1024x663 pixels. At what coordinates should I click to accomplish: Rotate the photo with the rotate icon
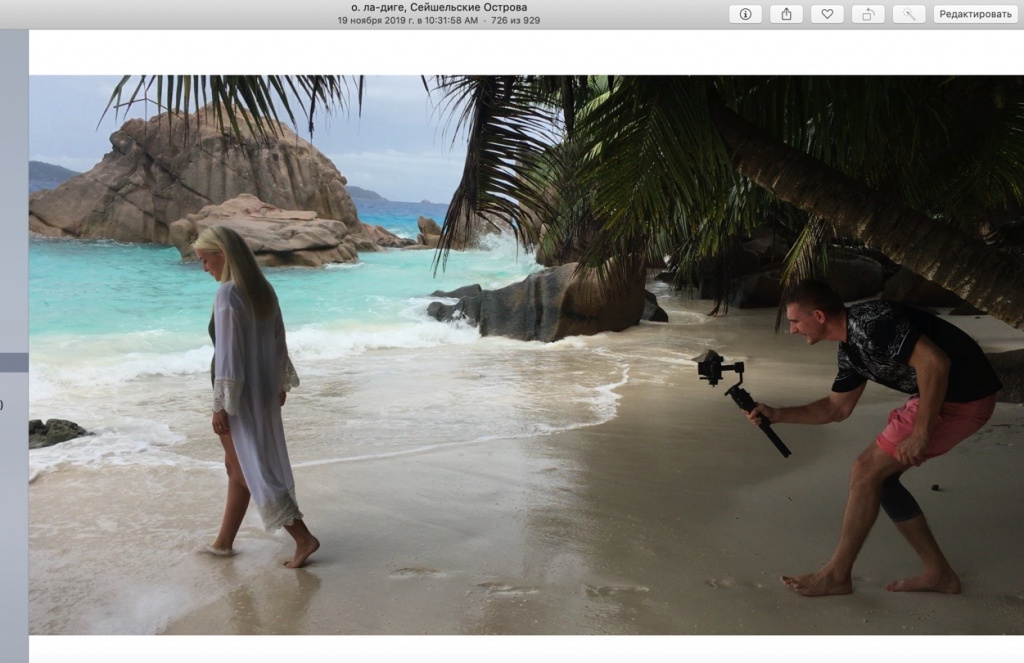pyautogui.click(x=867, y=14)
